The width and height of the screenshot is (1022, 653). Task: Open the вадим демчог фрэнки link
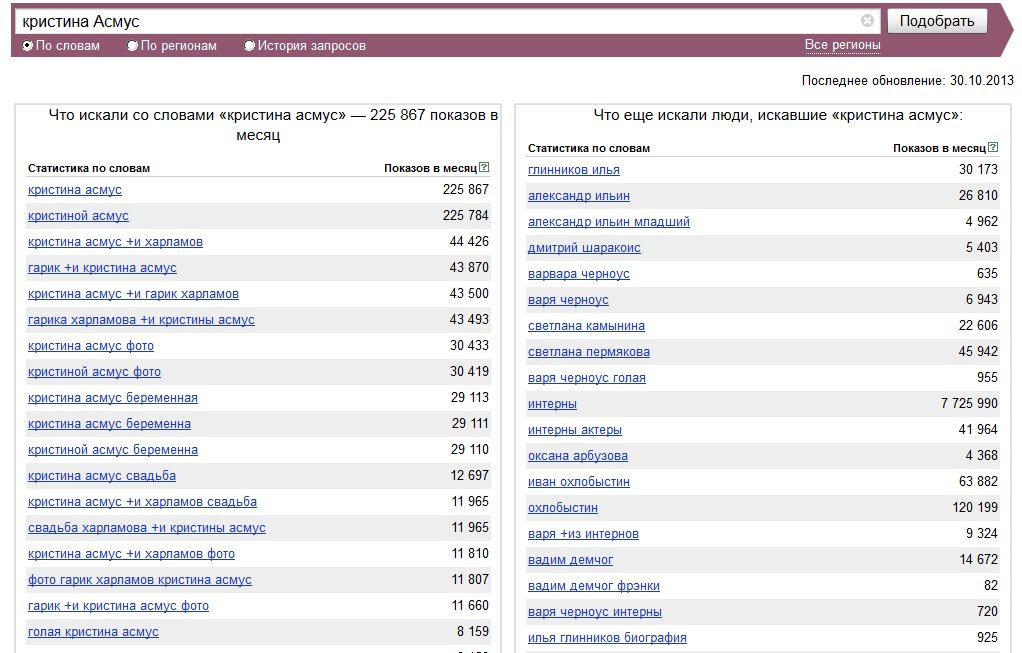pyautogui.click(x=594, y=586)
